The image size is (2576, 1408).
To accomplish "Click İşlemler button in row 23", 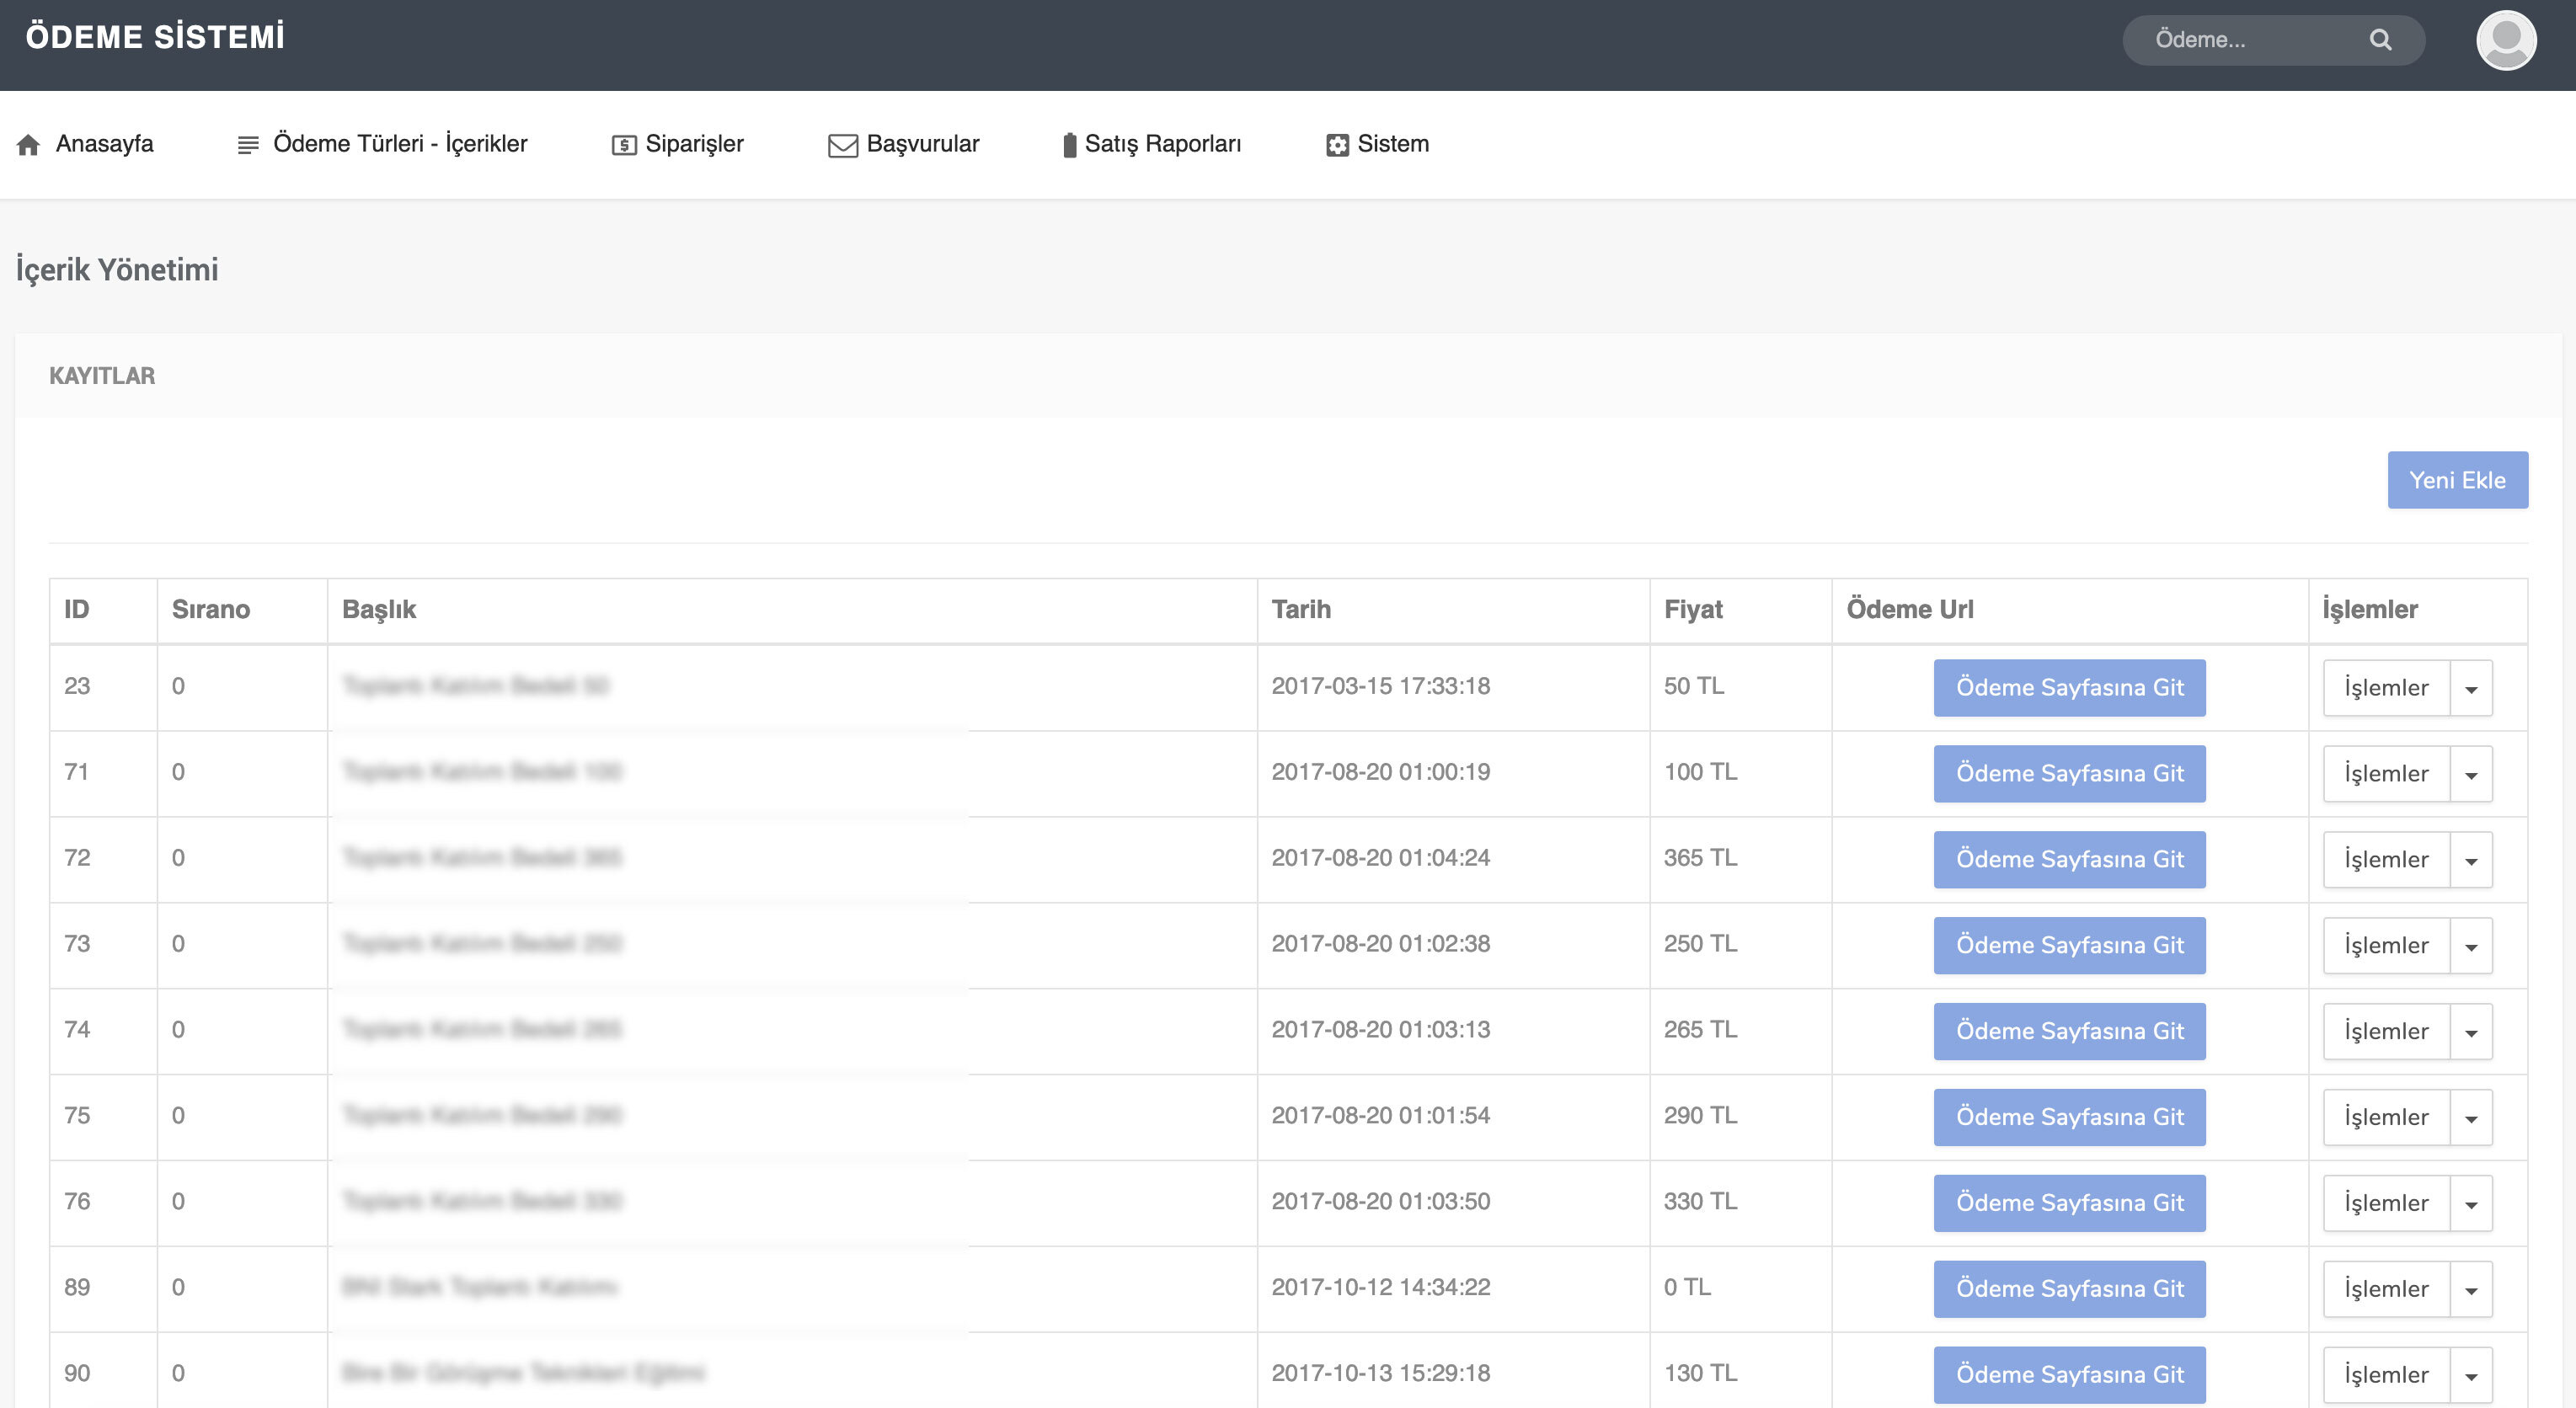I will [2386, 688].
